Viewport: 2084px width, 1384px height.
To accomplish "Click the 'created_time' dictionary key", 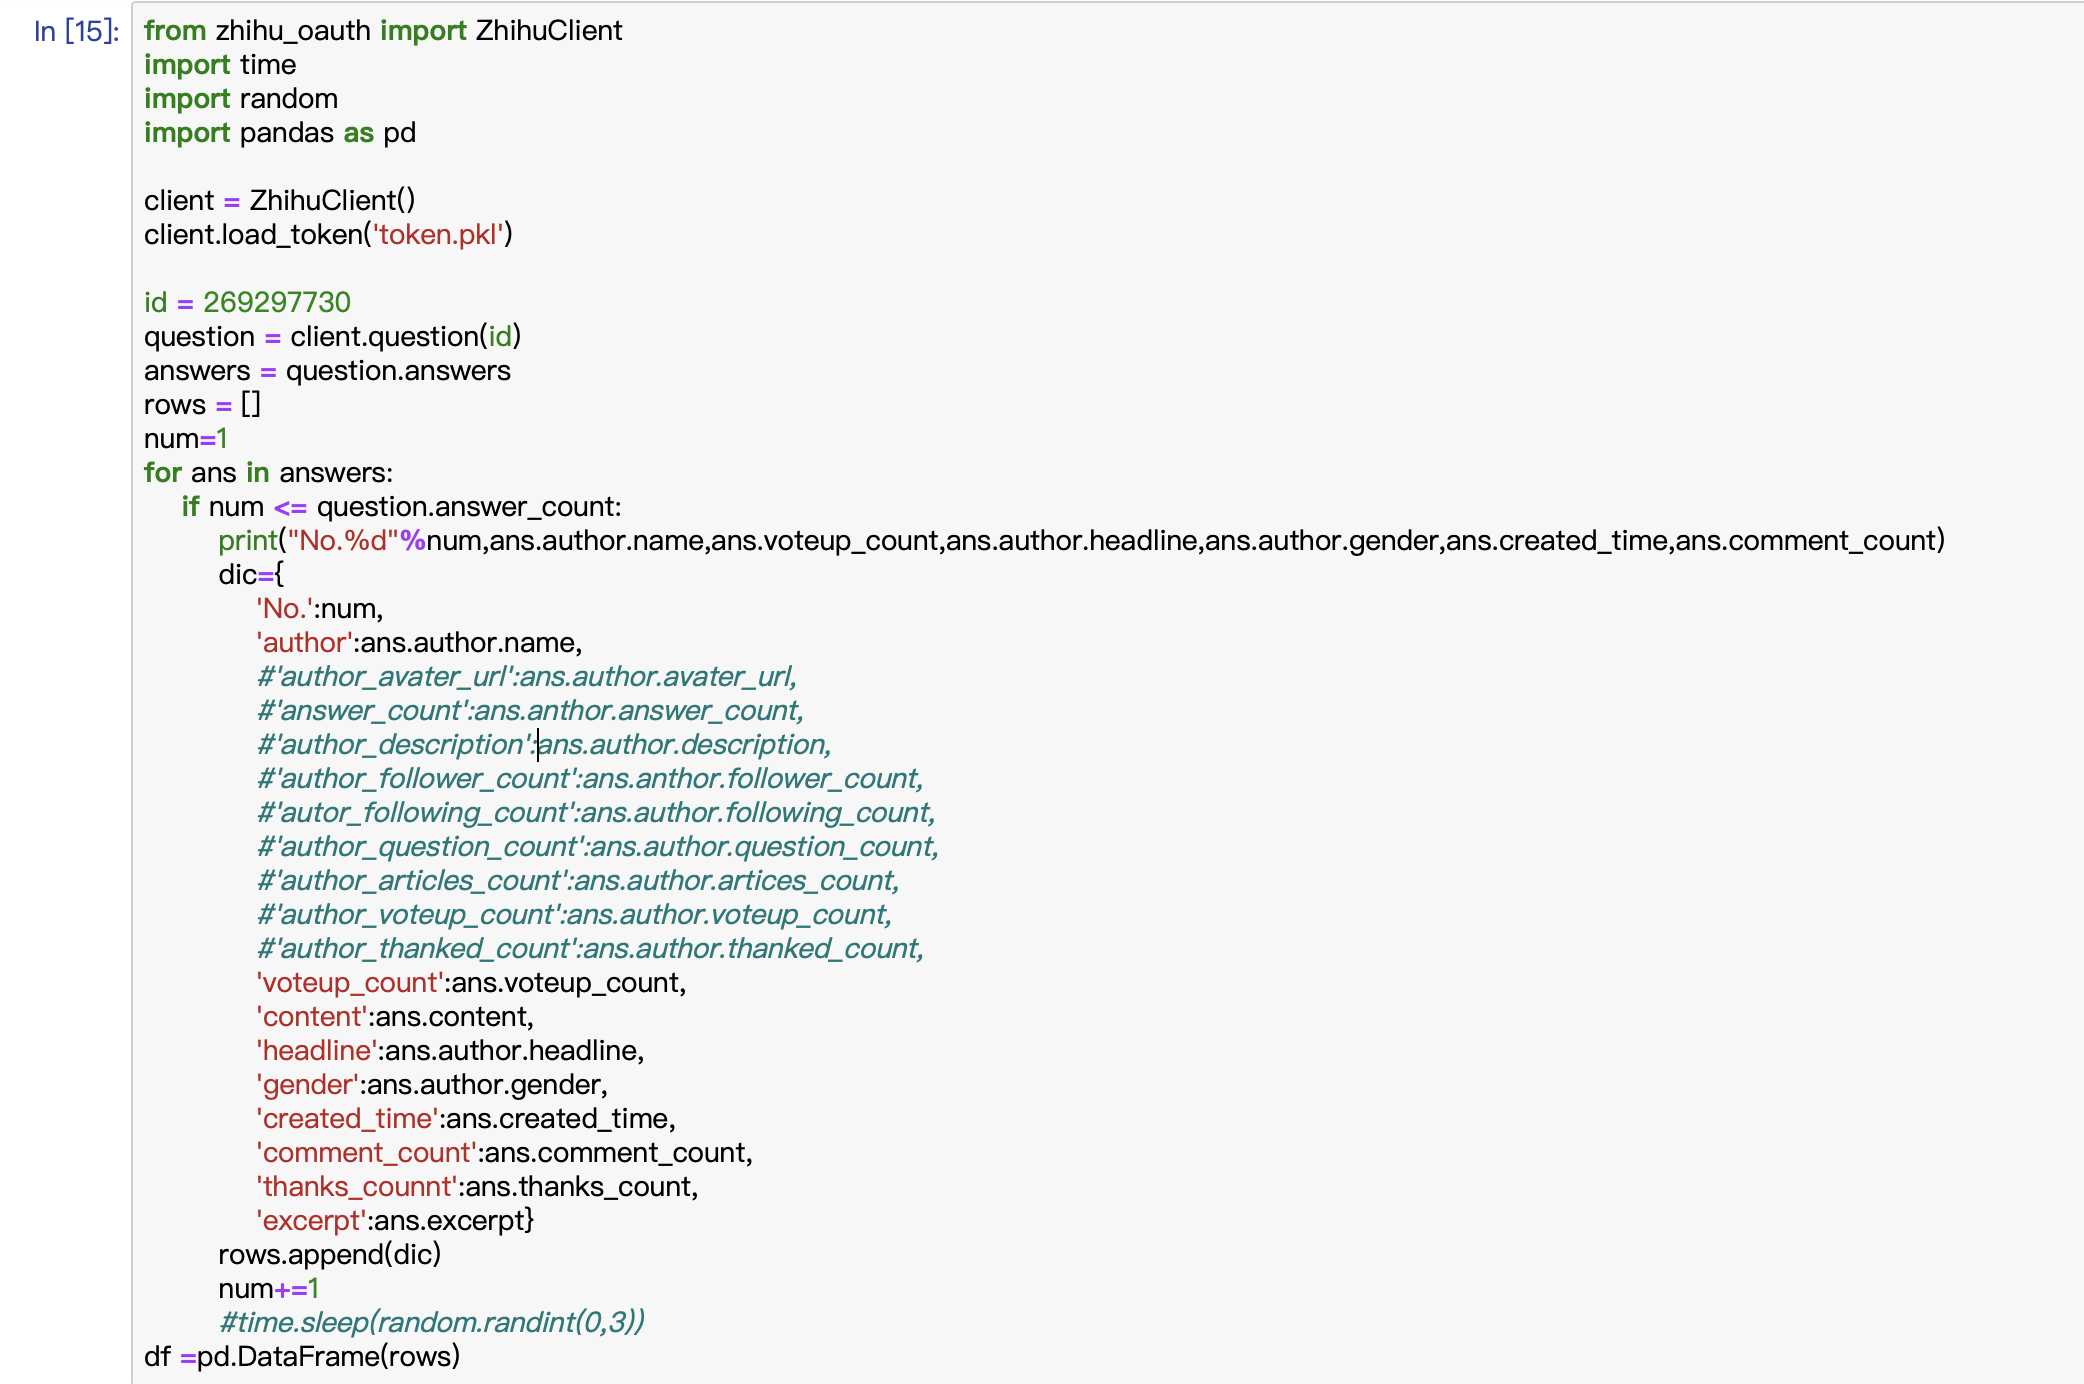I will tap(347, 1119).
